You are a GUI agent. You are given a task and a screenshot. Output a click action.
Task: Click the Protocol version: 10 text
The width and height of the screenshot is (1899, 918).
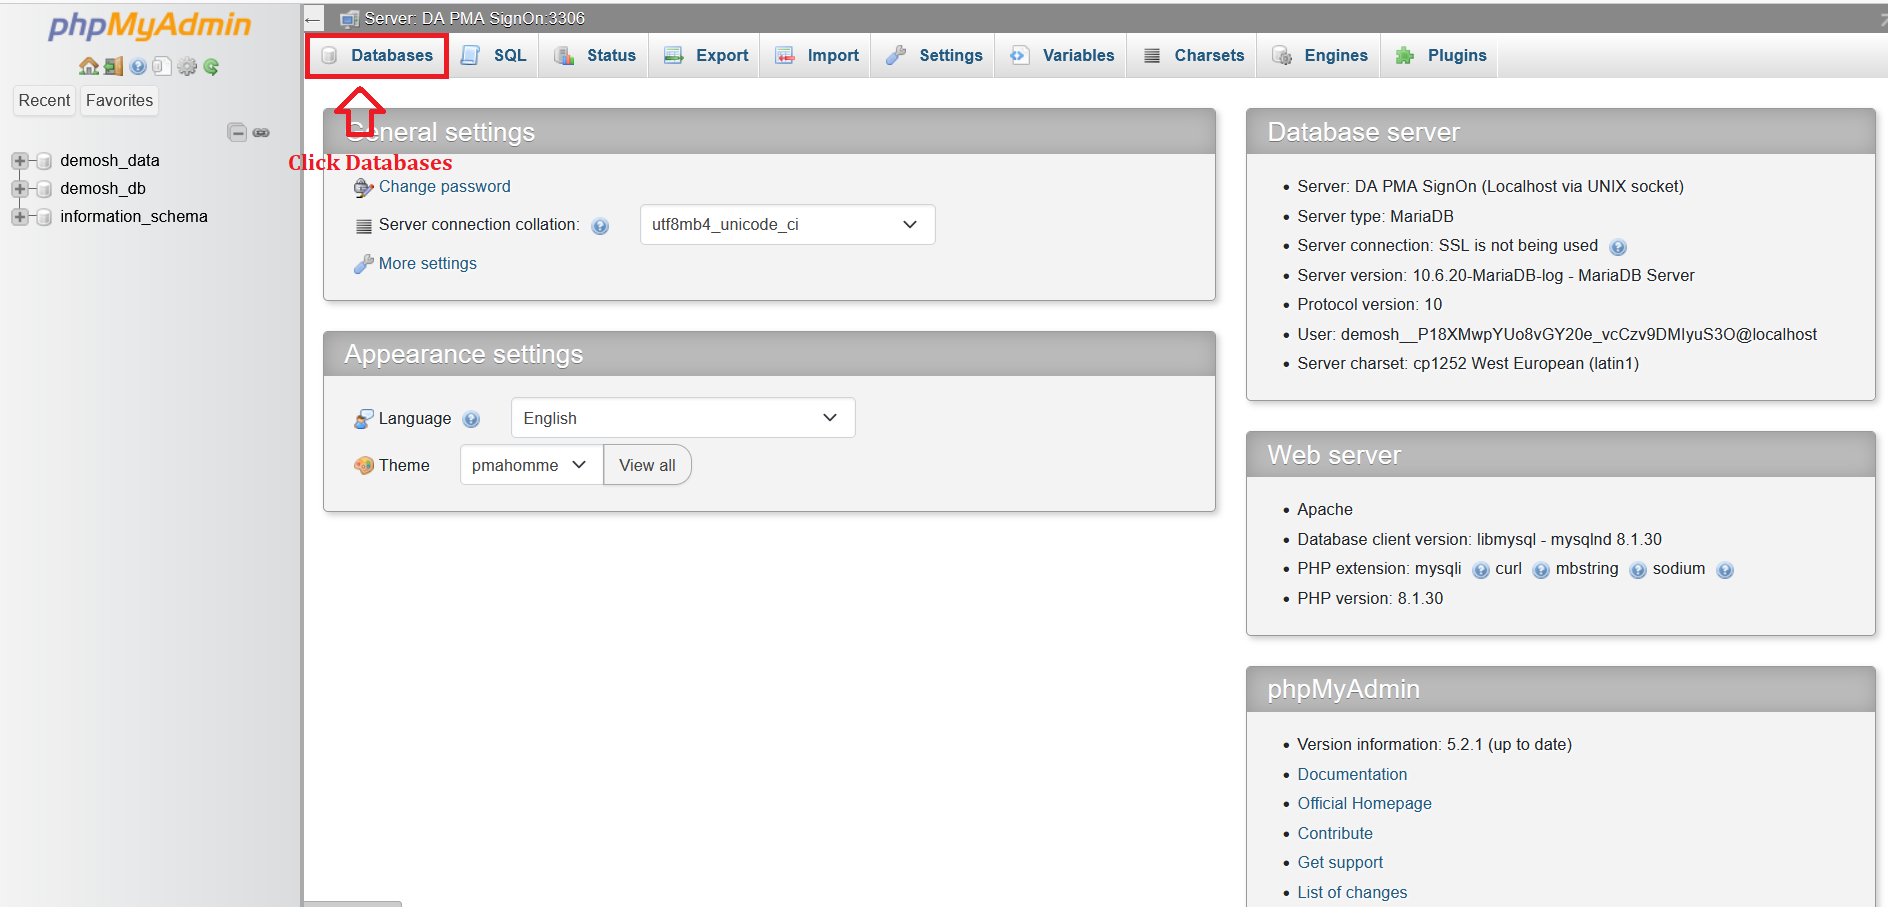1369,305
